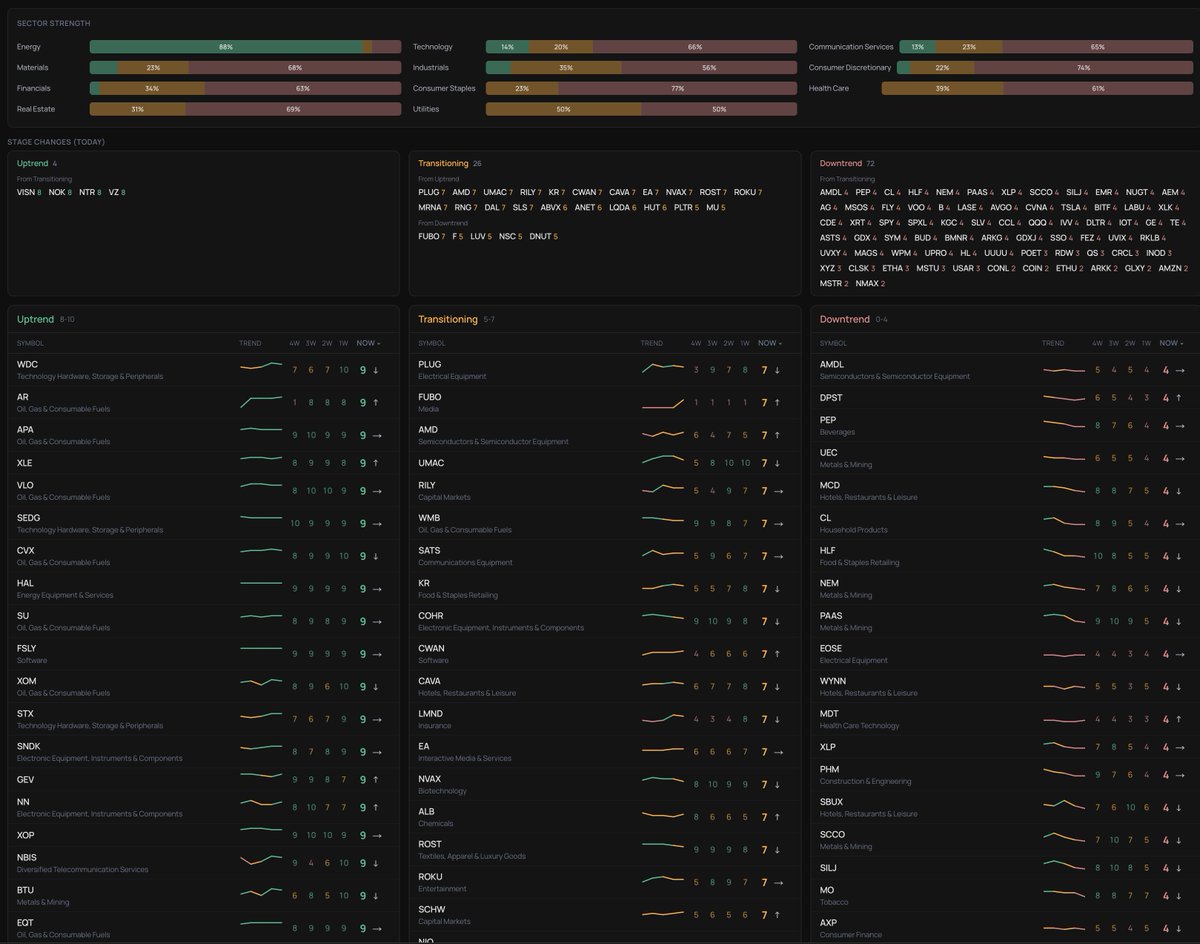The height and width of the screenshot is (944, 1200).
Task: Select VISN 8 in stage changes Uptrend list
Action: [x=29, y=192]
